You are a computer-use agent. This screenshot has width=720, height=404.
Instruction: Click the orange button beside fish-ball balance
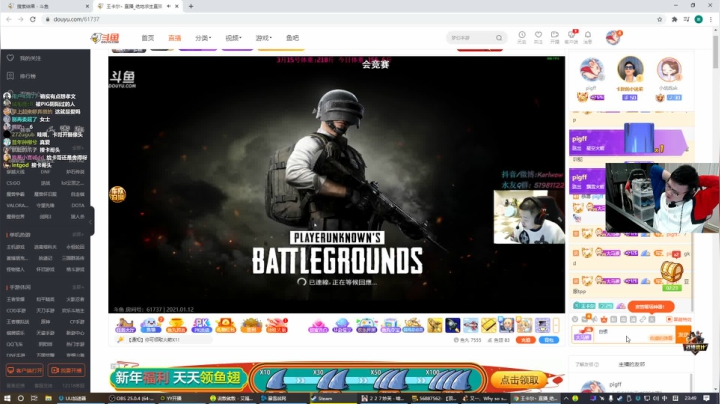click(x=526, y=340)
